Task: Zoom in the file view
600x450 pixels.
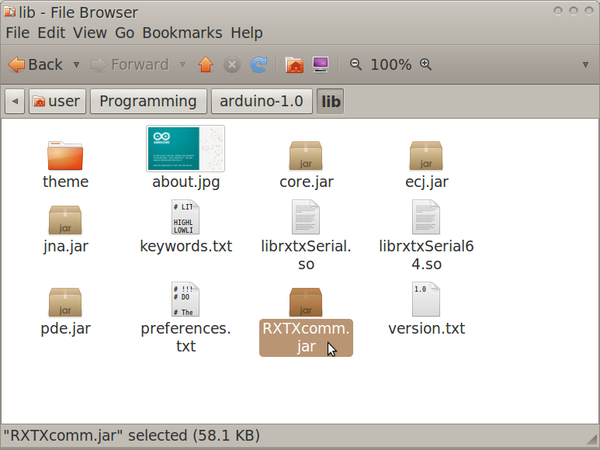Action: [x=426, y=65]
